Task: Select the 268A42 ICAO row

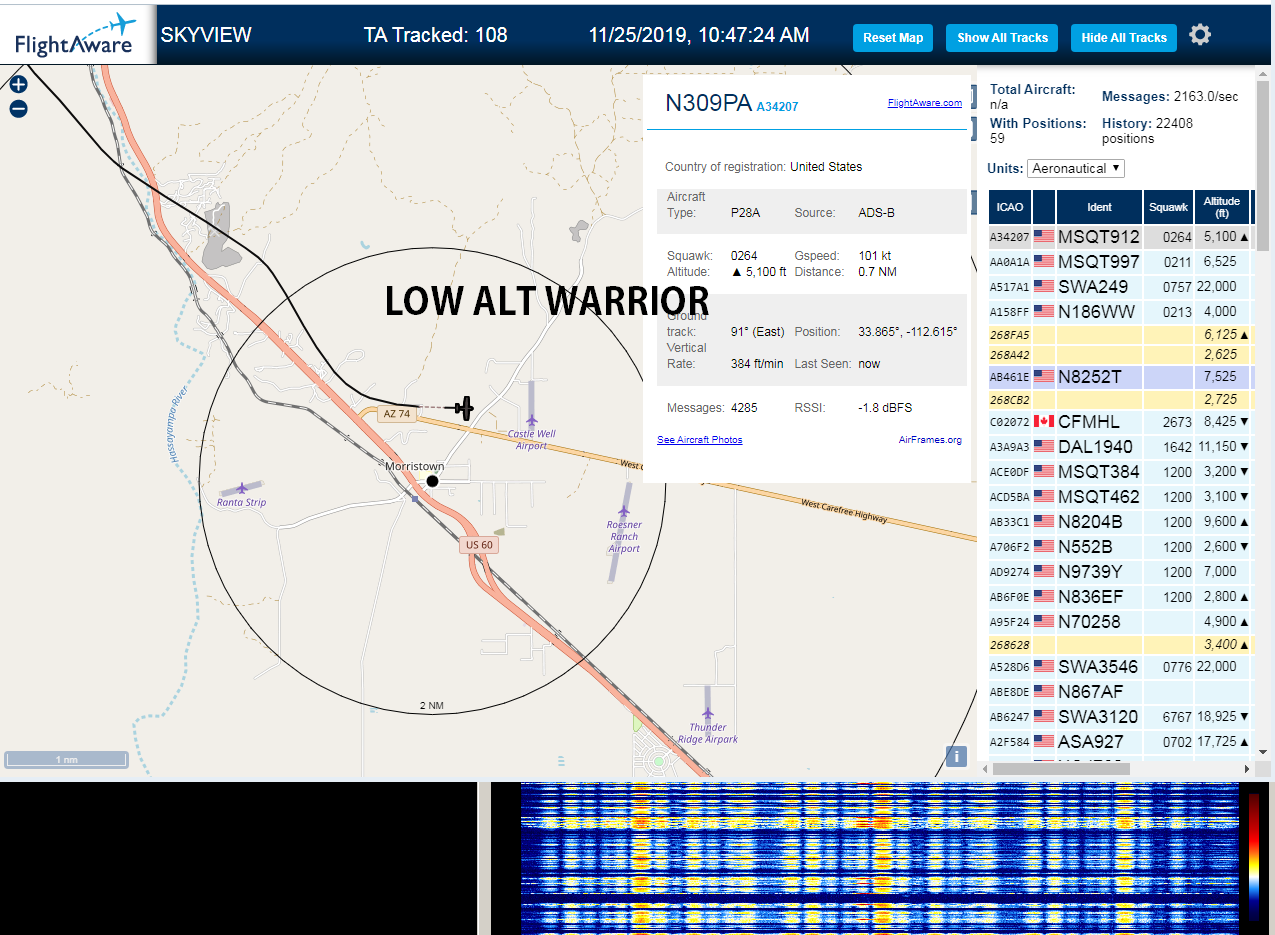Action: [1119, 355]
